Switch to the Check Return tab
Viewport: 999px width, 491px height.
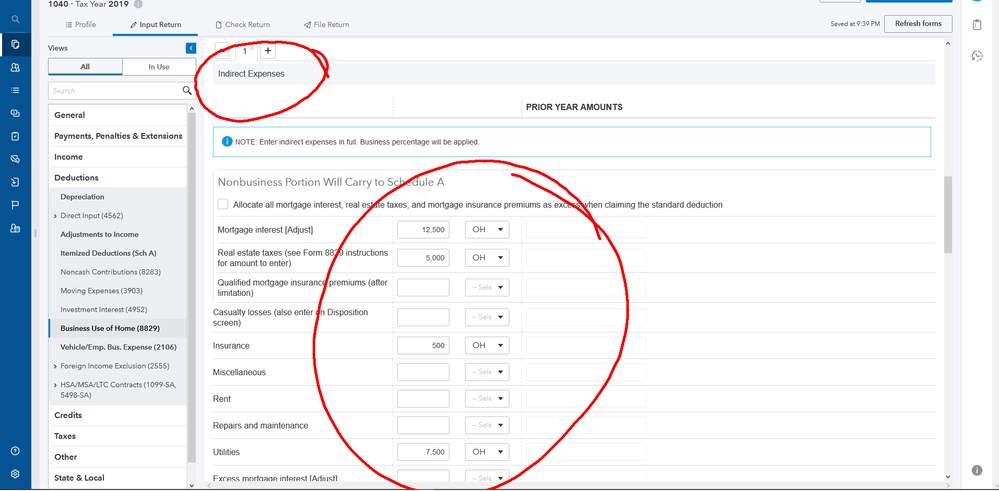tap(243, 25)
